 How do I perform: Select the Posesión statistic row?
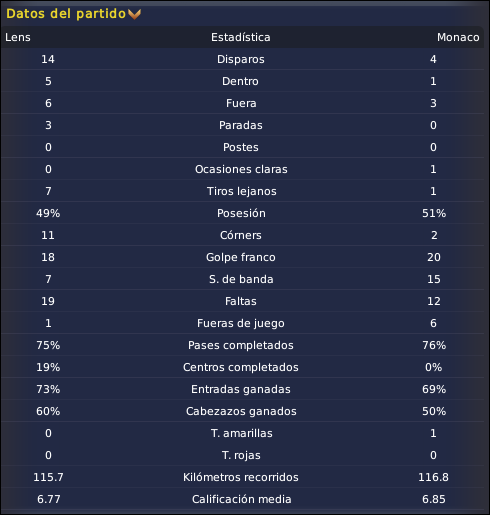pos(242,213)
